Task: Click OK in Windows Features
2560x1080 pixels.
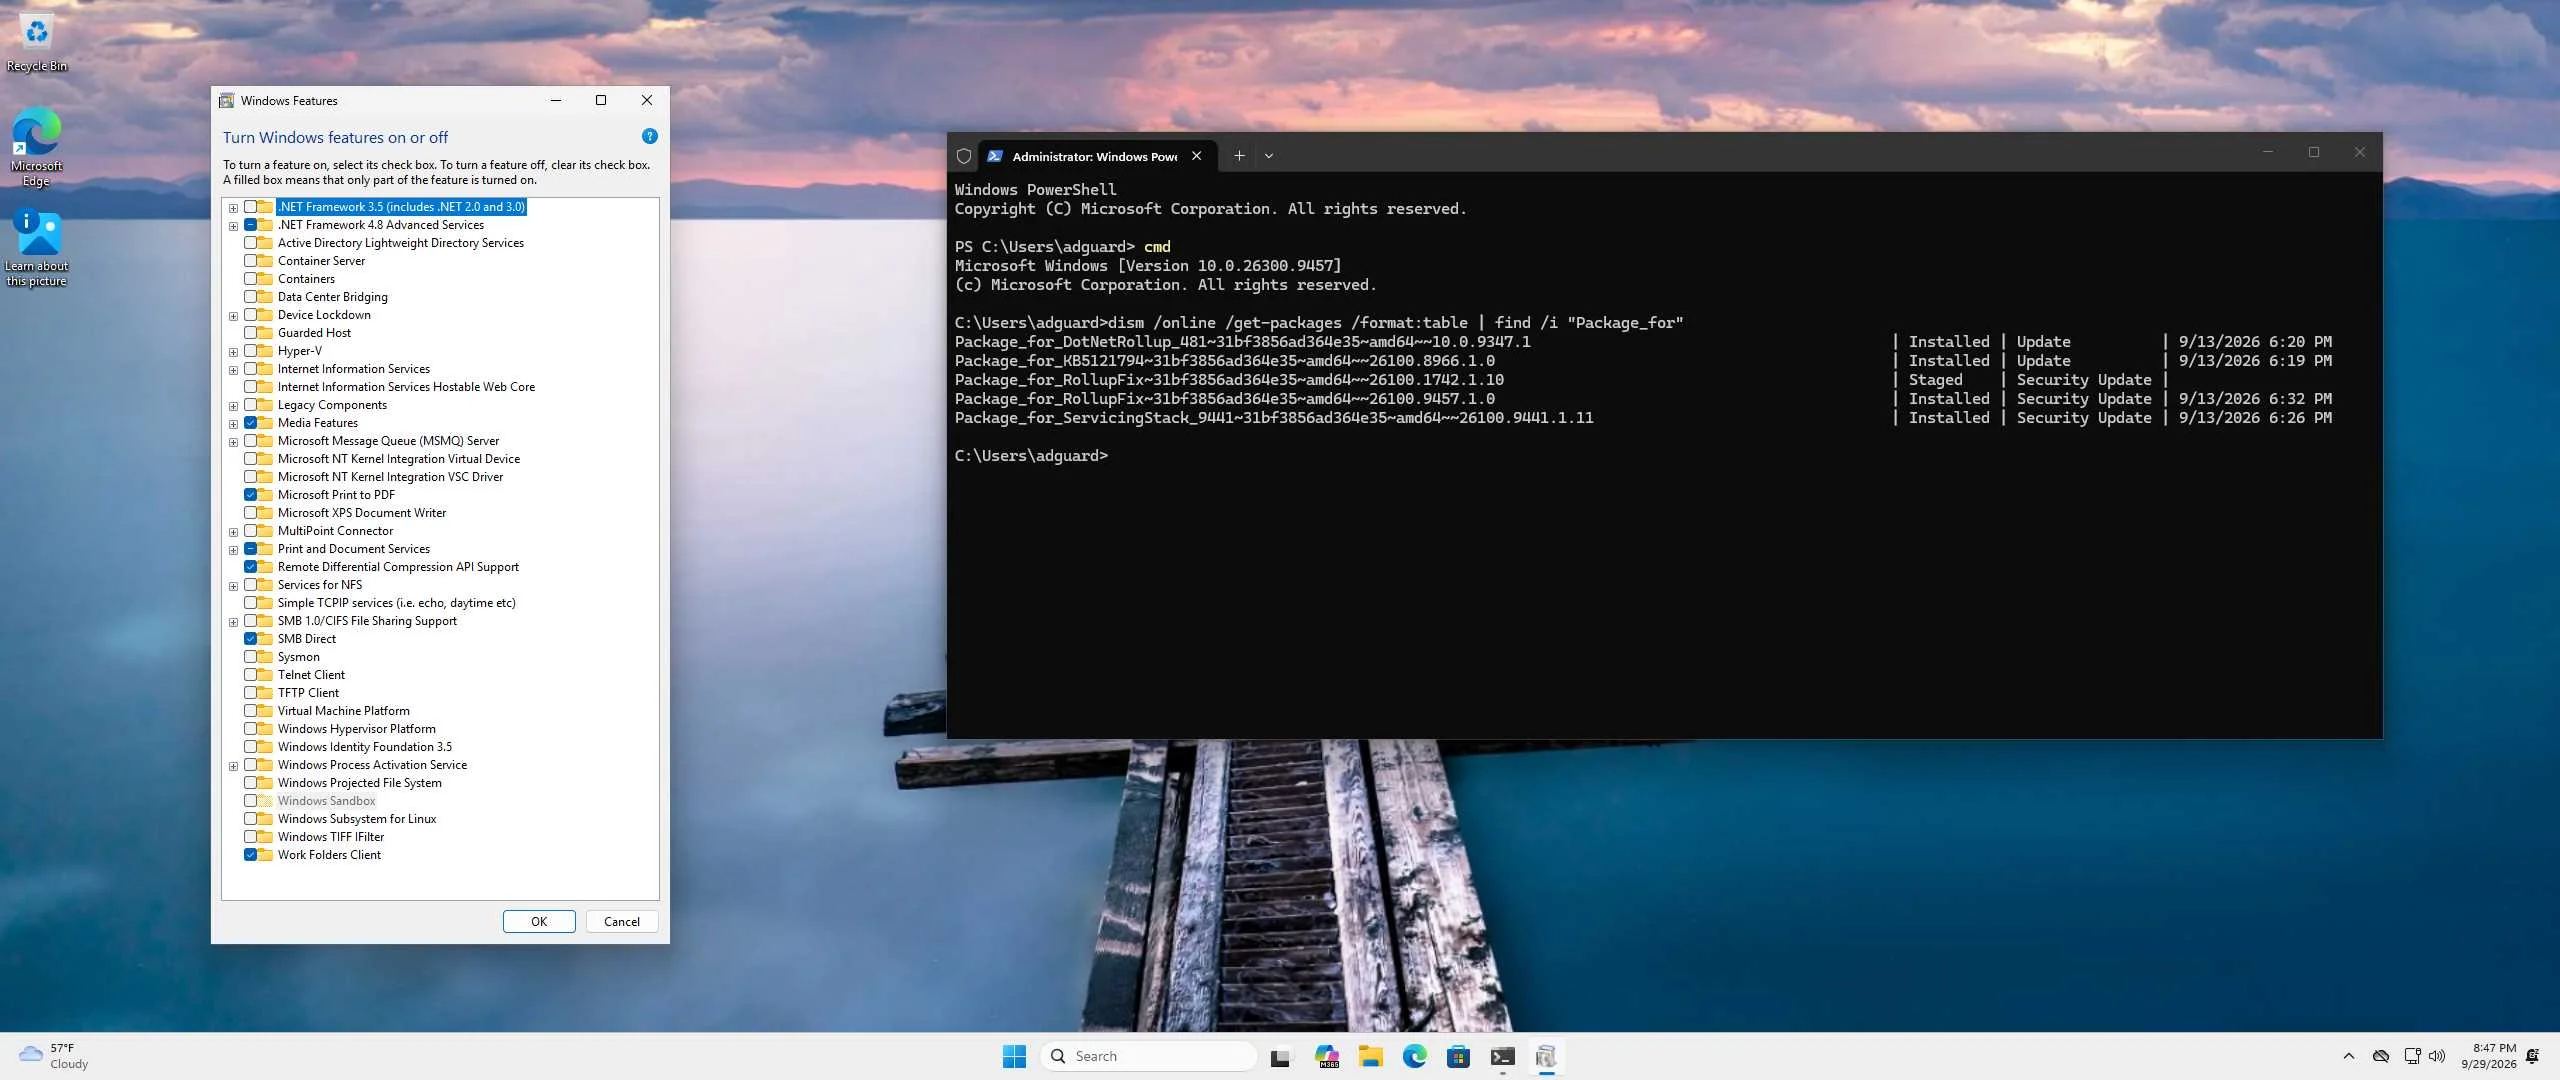Action: coord(539,922)
